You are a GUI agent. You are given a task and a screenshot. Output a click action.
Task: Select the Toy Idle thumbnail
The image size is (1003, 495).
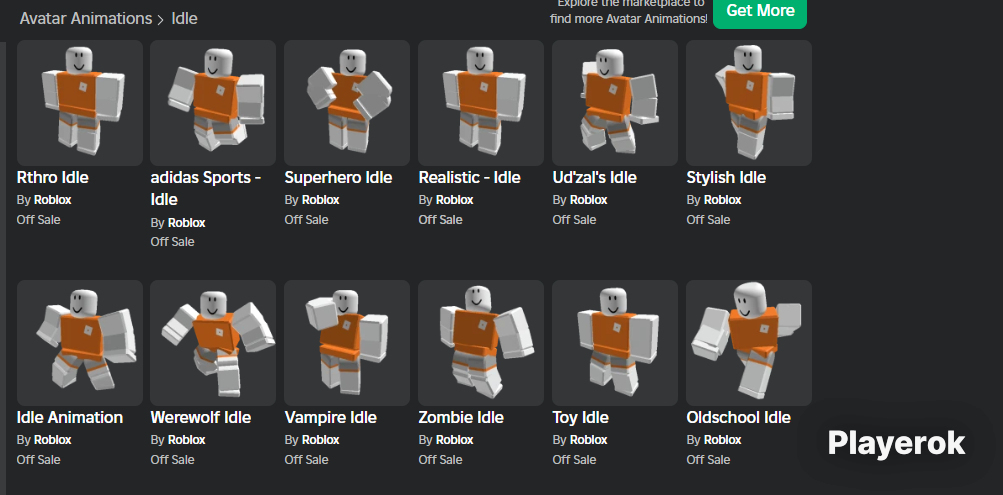[615, 343]
